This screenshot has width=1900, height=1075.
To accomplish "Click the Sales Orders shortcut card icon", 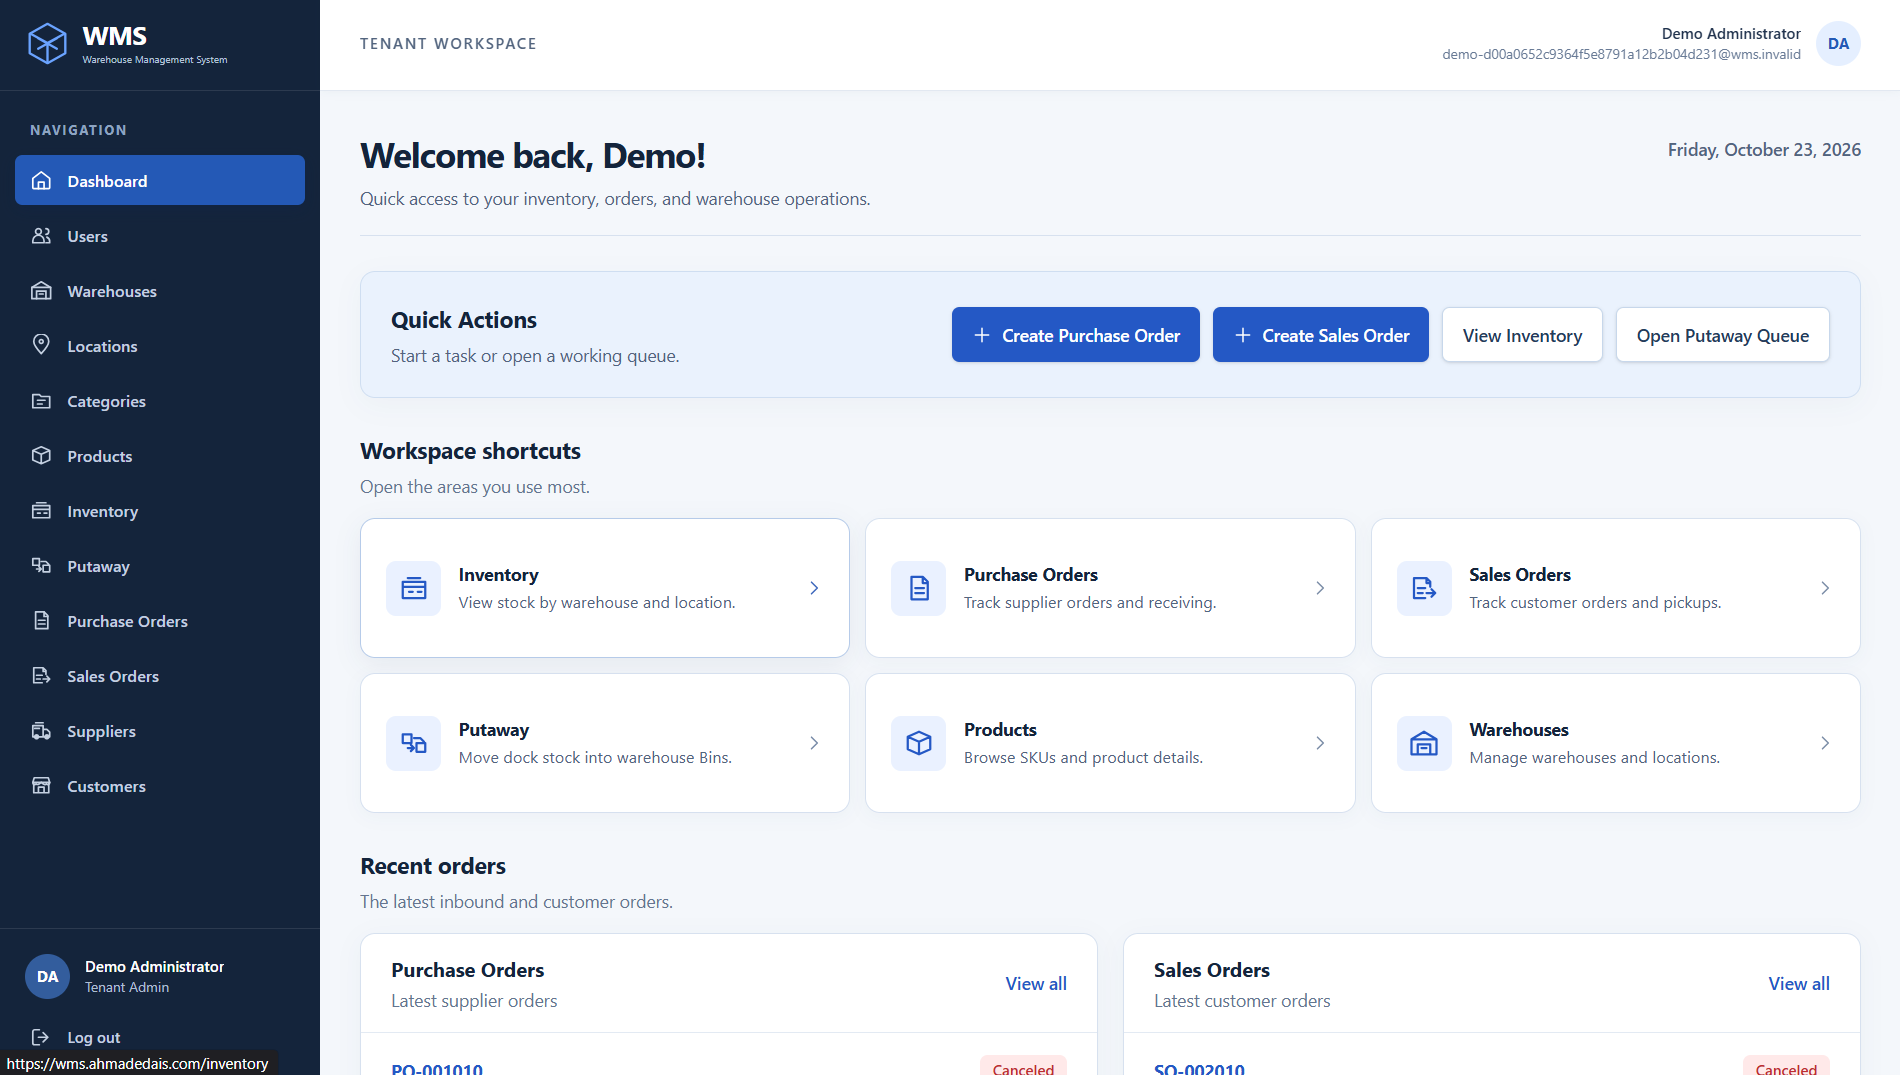I will tap(1424, 588).
